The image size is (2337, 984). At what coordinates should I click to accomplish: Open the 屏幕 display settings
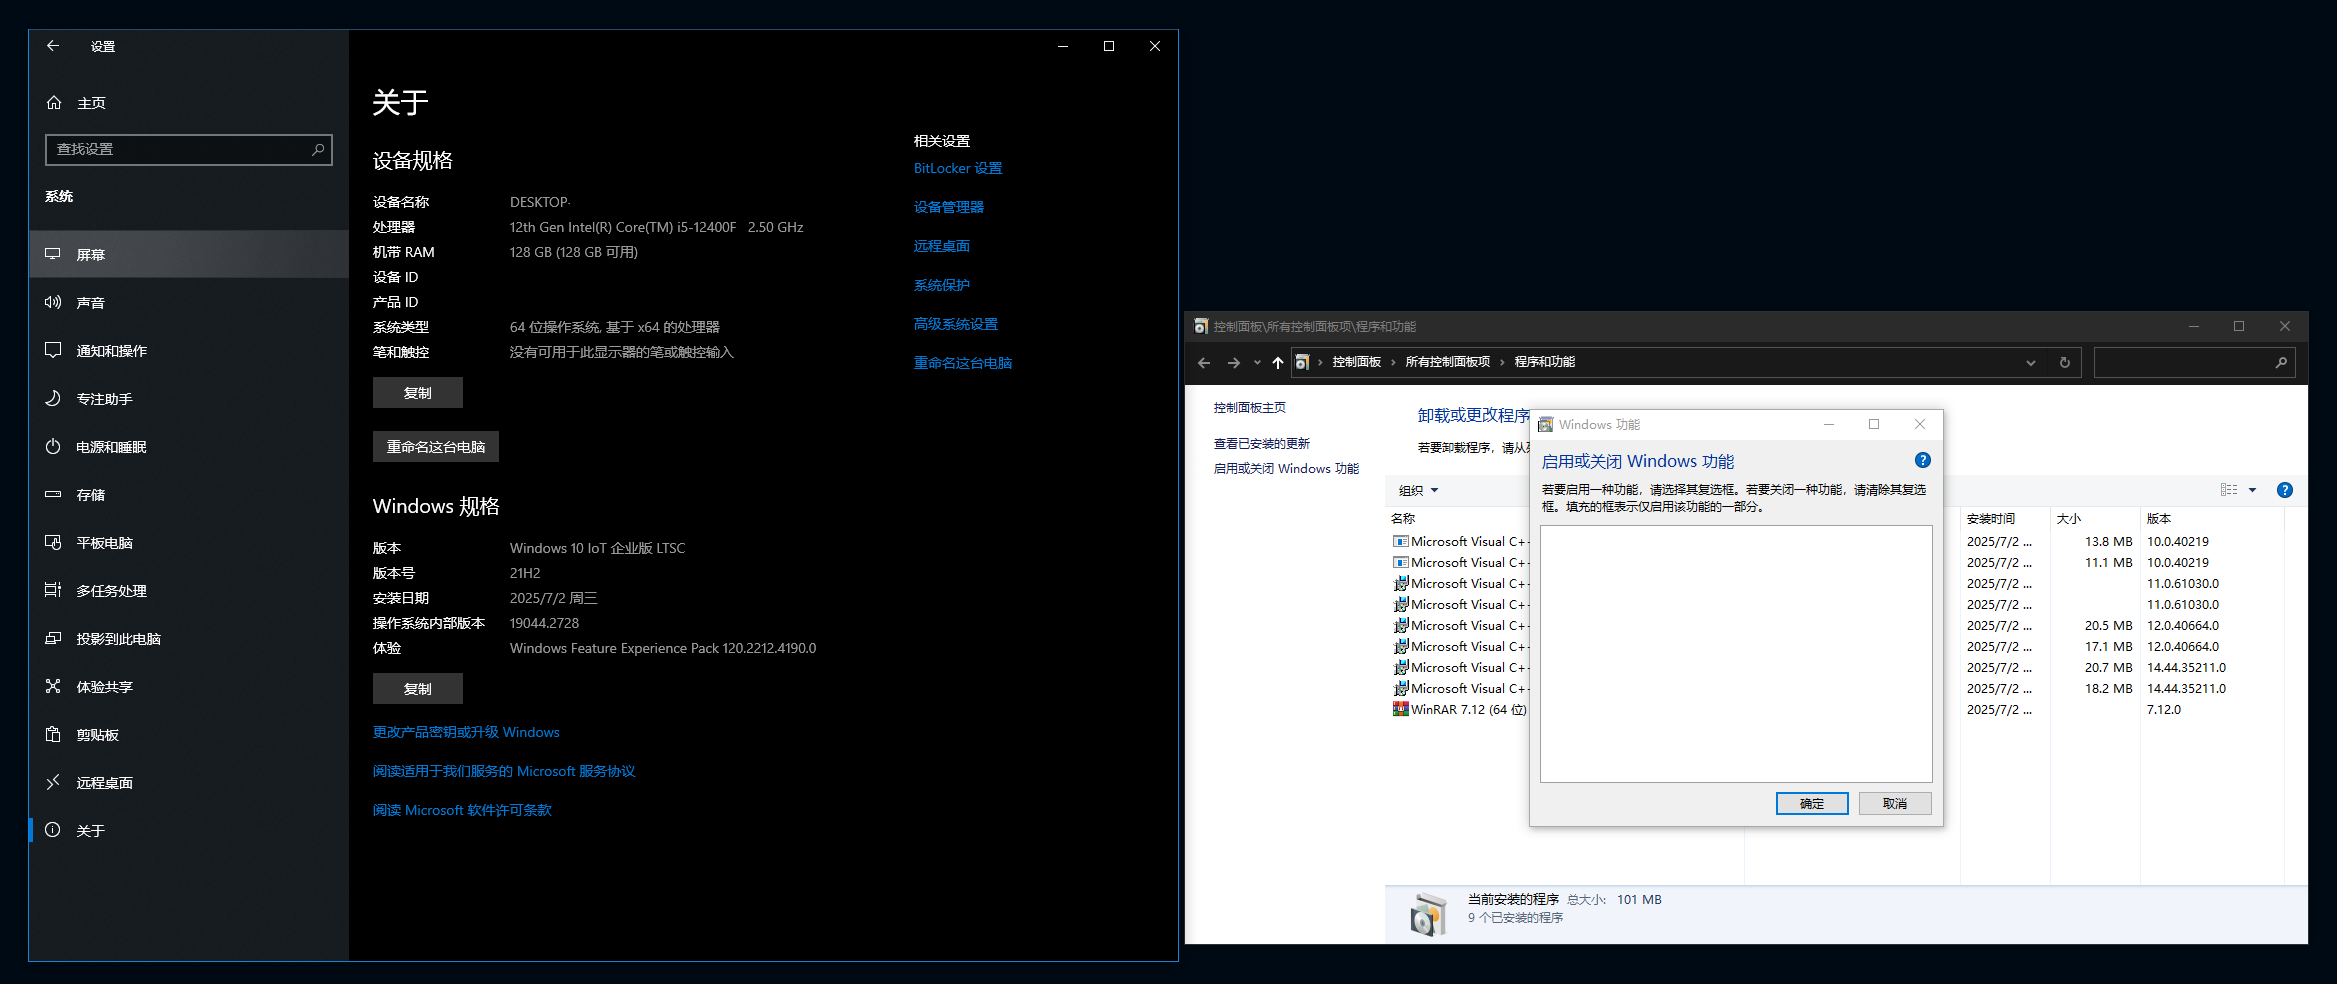(x=189, y=254)
